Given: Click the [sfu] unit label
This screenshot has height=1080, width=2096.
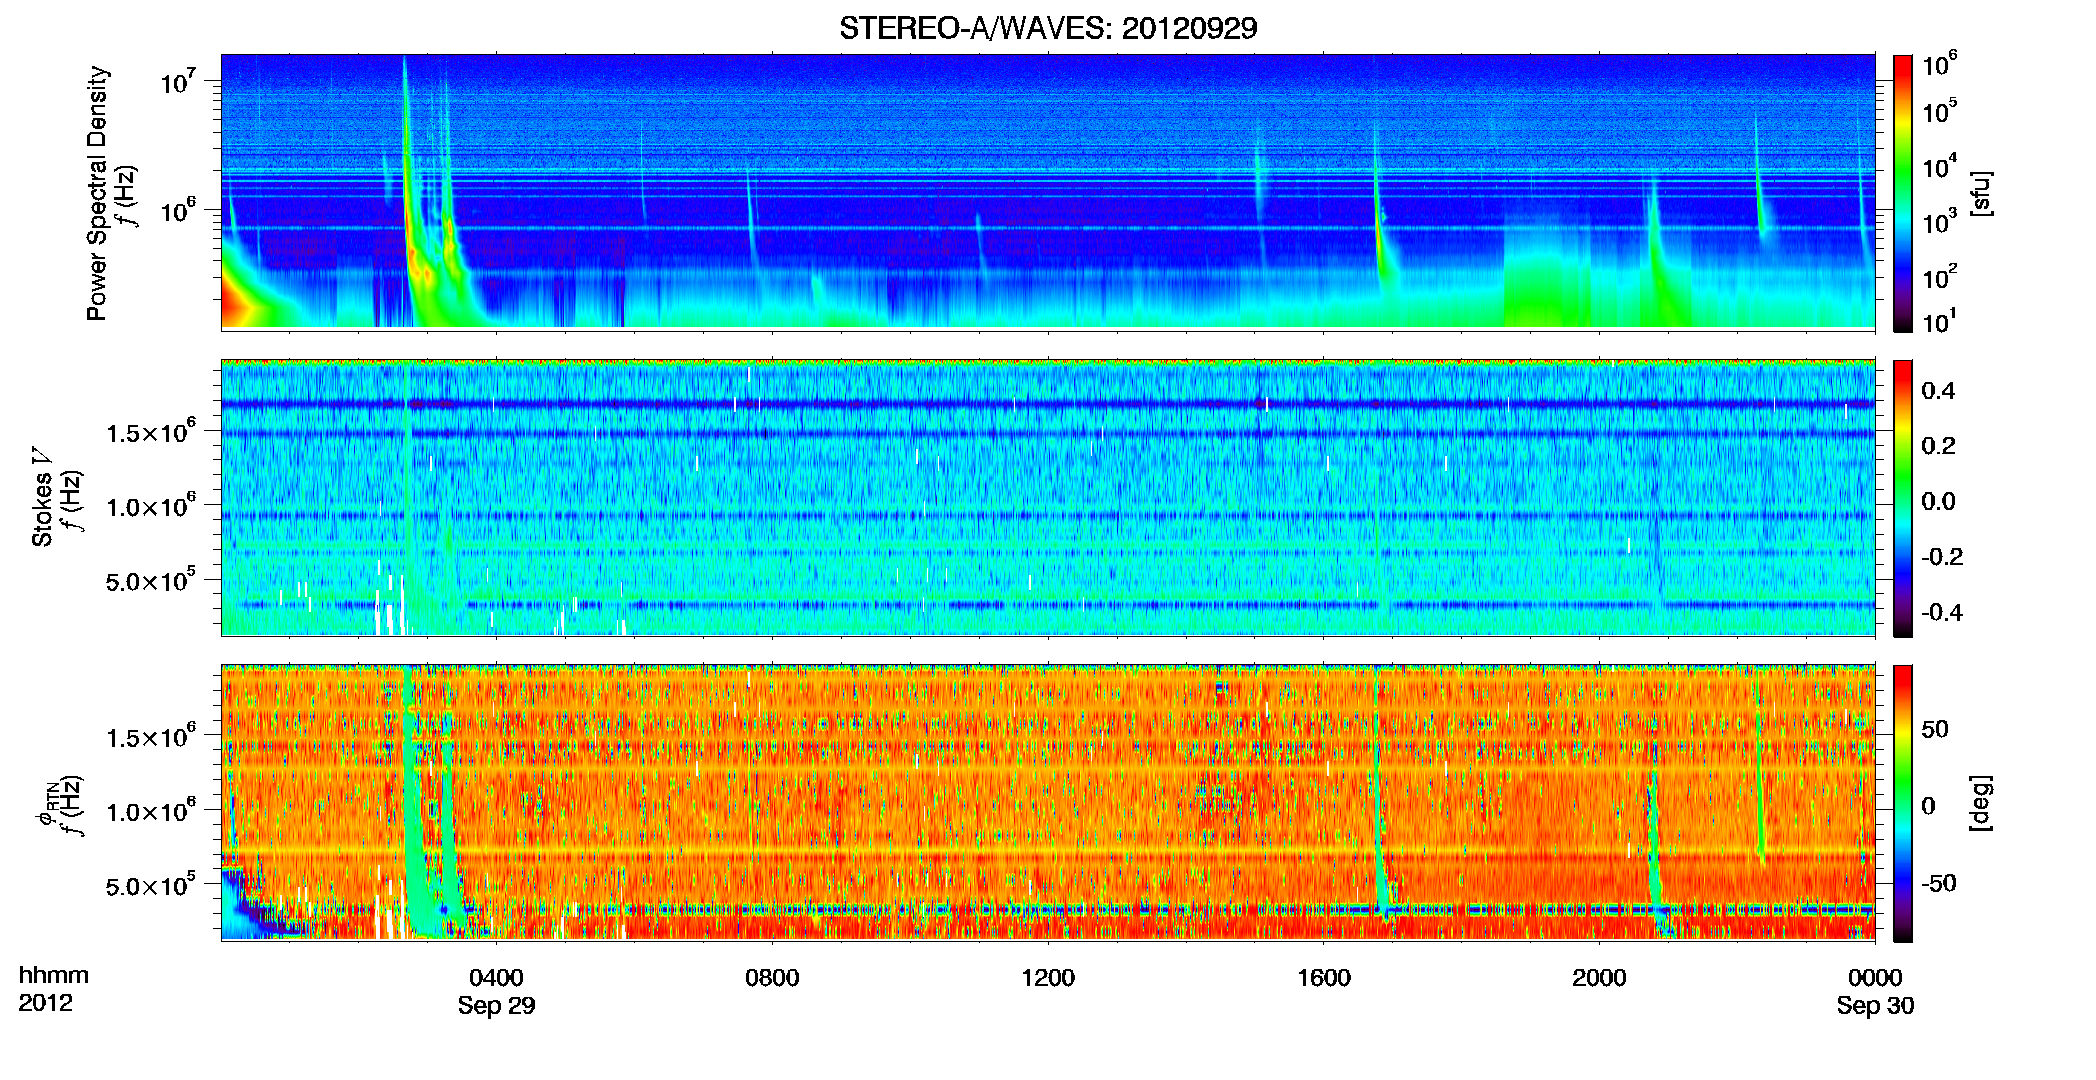Looking at the screenshot, I should tap(1981, 194).
